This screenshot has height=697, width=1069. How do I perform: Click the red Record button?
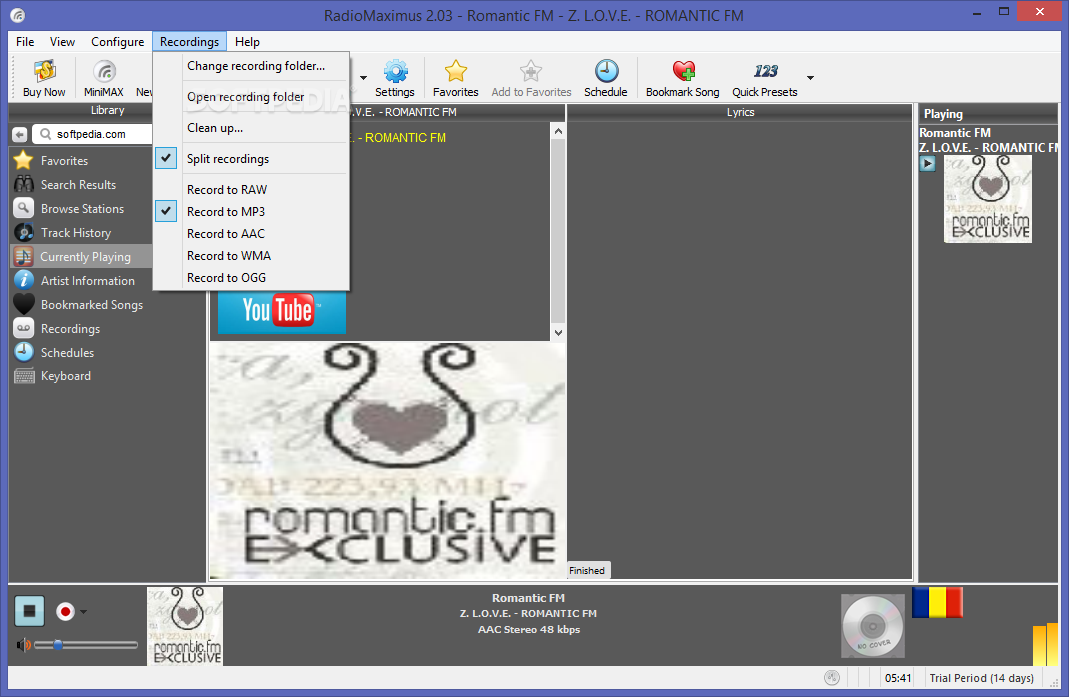tap(65, 612)
